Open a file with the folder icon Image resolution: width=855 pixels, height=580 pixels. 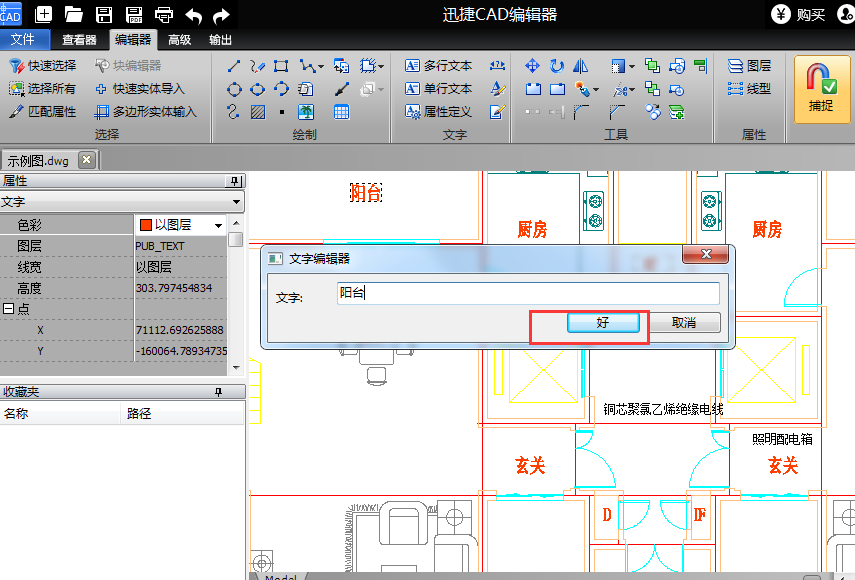pos(74,14)
